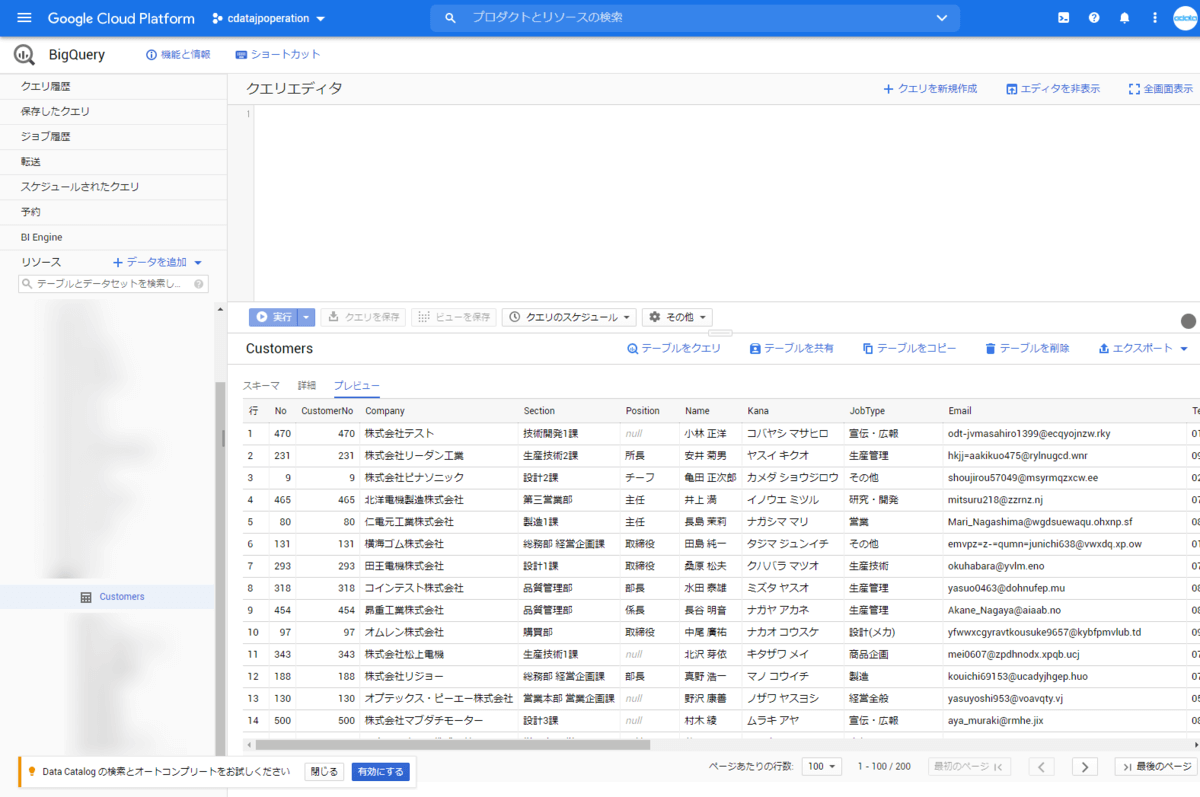Click テーブルをコピー
Image resolution: width=1200 pixels, height=797 pixels.
tap(909, 348)
